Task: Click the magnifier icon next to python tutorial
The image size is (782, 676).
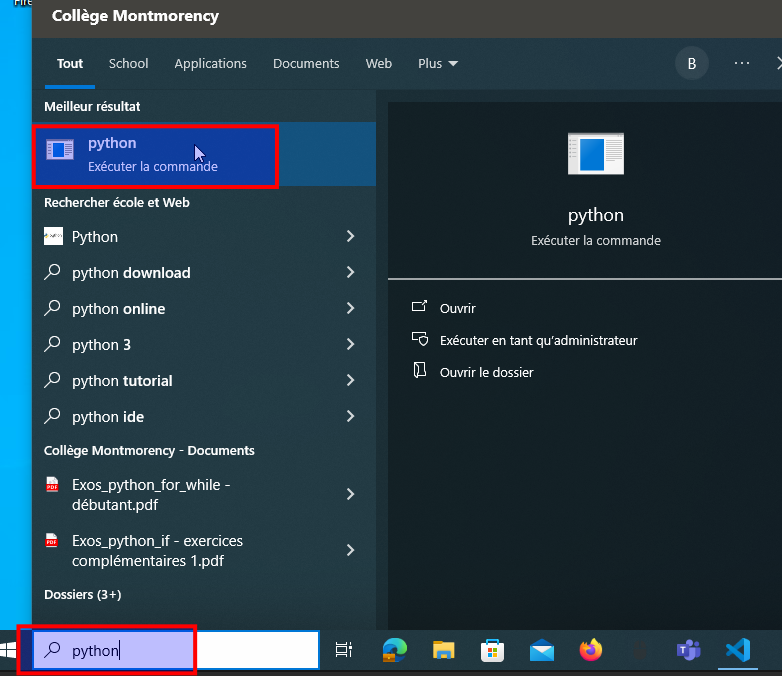Action: point(52,380)
